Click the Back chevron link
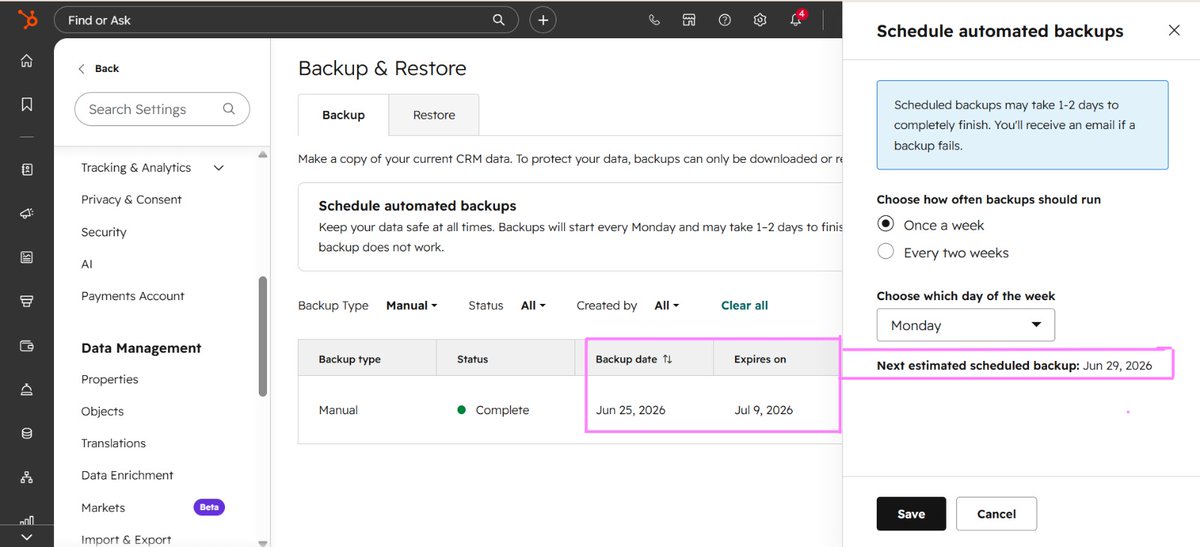 (98, 69)
